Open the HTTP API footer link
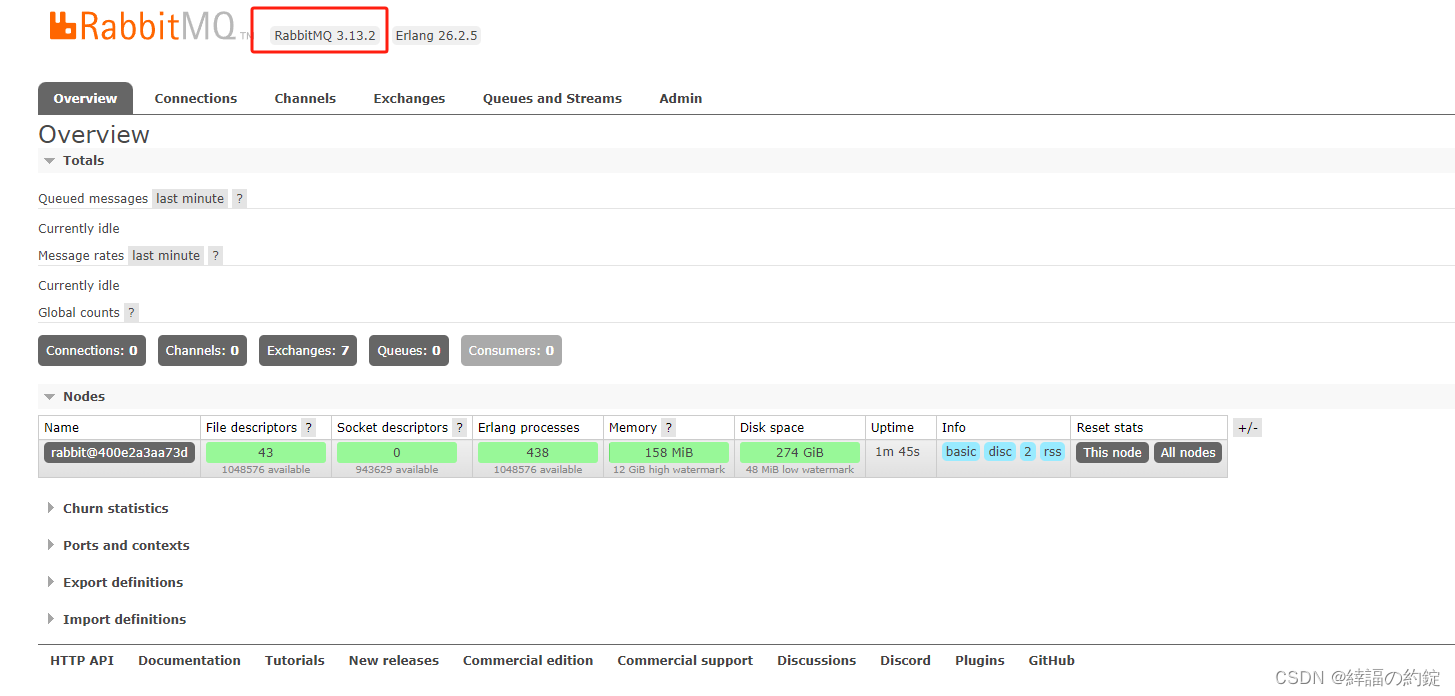Screen dimensions: 1455x696 (82, 661)
